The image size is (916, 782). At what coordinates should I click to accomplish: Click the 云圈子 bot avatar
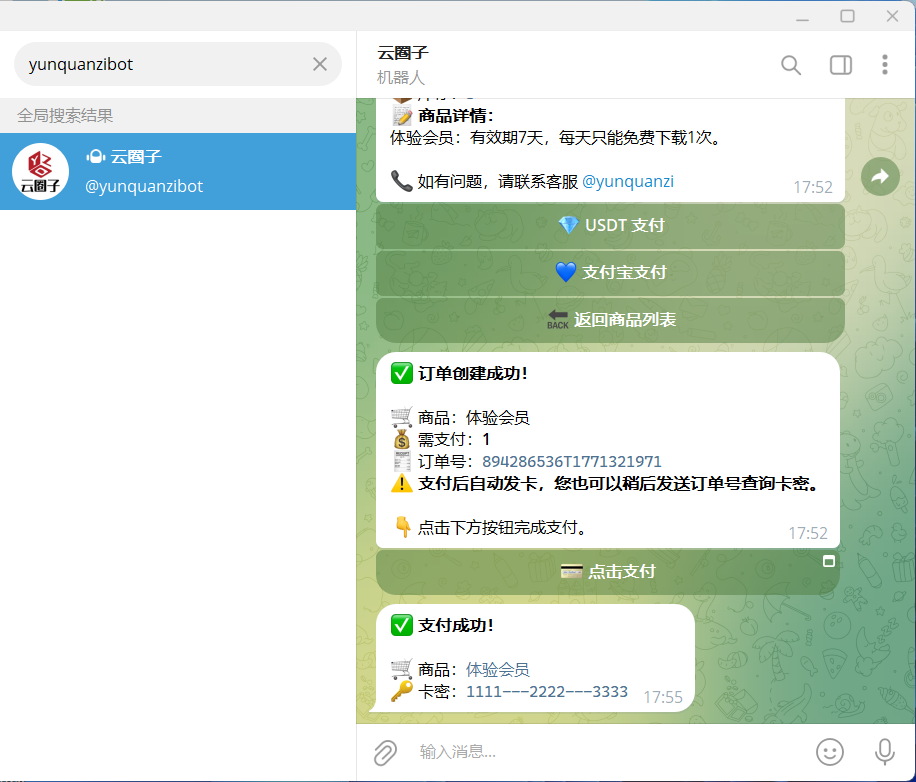click(40, 171)
